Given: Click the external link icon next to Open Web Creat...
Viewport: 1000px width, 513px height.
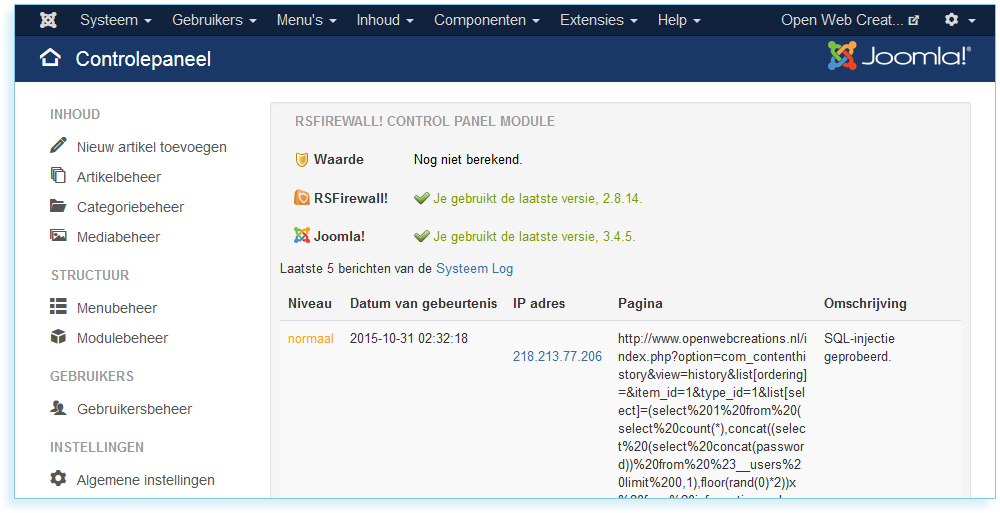Looking at the screenshot, I should (x=914, y=20).
